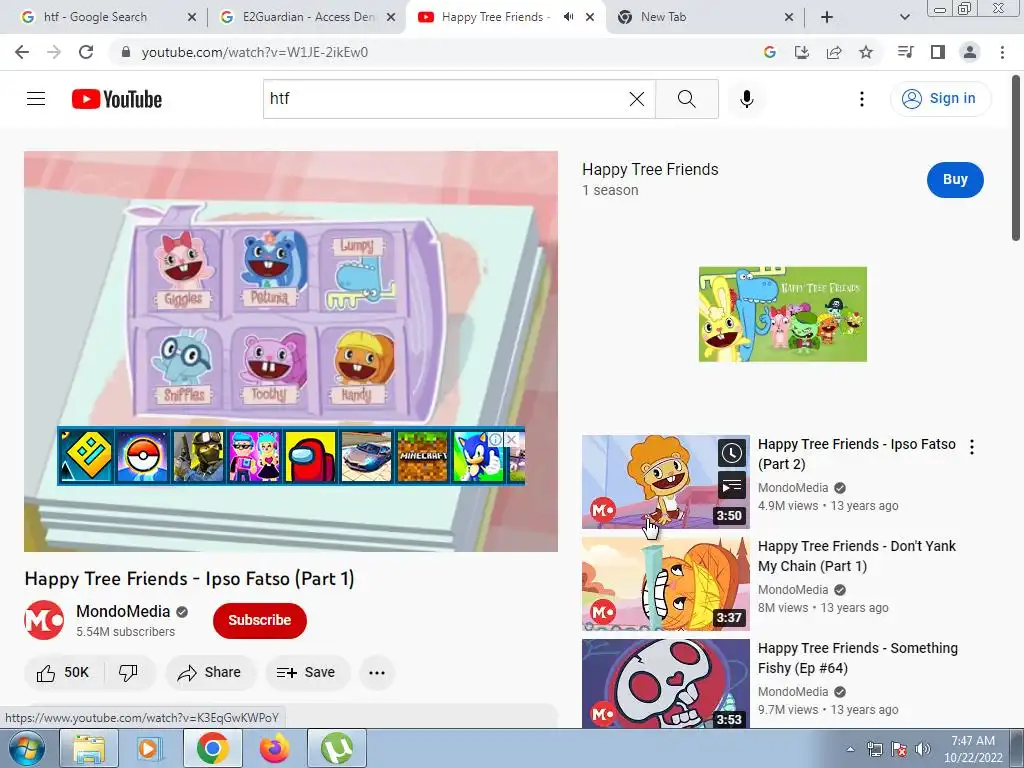Like the video (50K thumbs up)
The width and height of the screenshot is (1024, 768).
tap(63, 673)
